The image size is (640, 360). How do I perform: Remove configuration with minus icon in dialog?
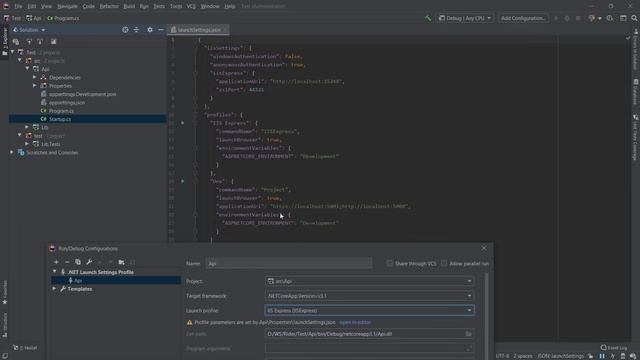tap(67, 262)
